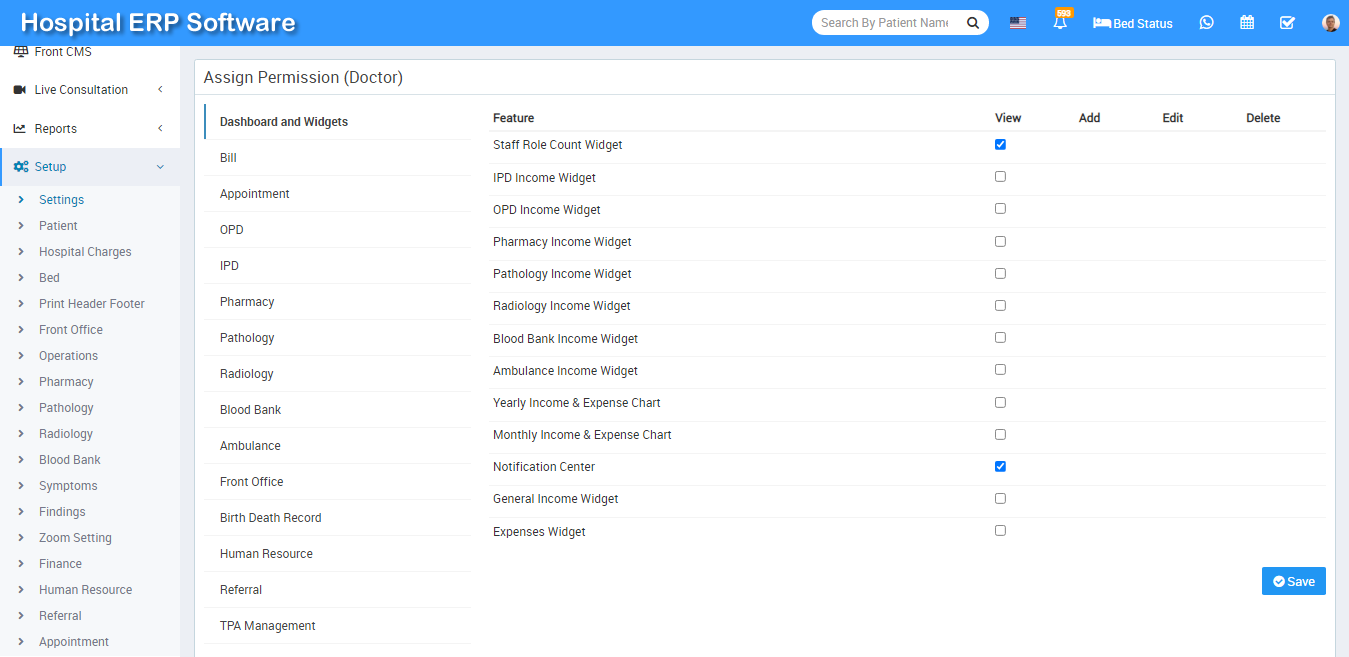Switch to the Pharmacy permission tab

point(247,302)
